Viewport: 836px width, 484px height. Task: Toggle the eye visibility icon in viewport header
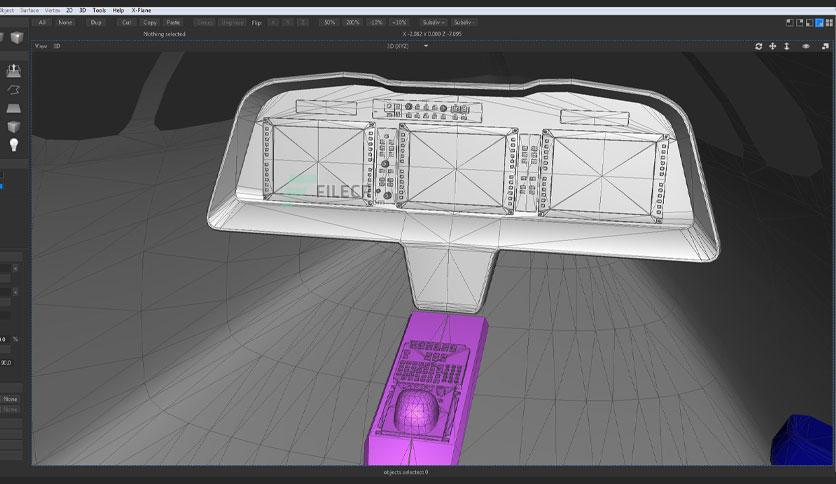click(x=806, y=46)
